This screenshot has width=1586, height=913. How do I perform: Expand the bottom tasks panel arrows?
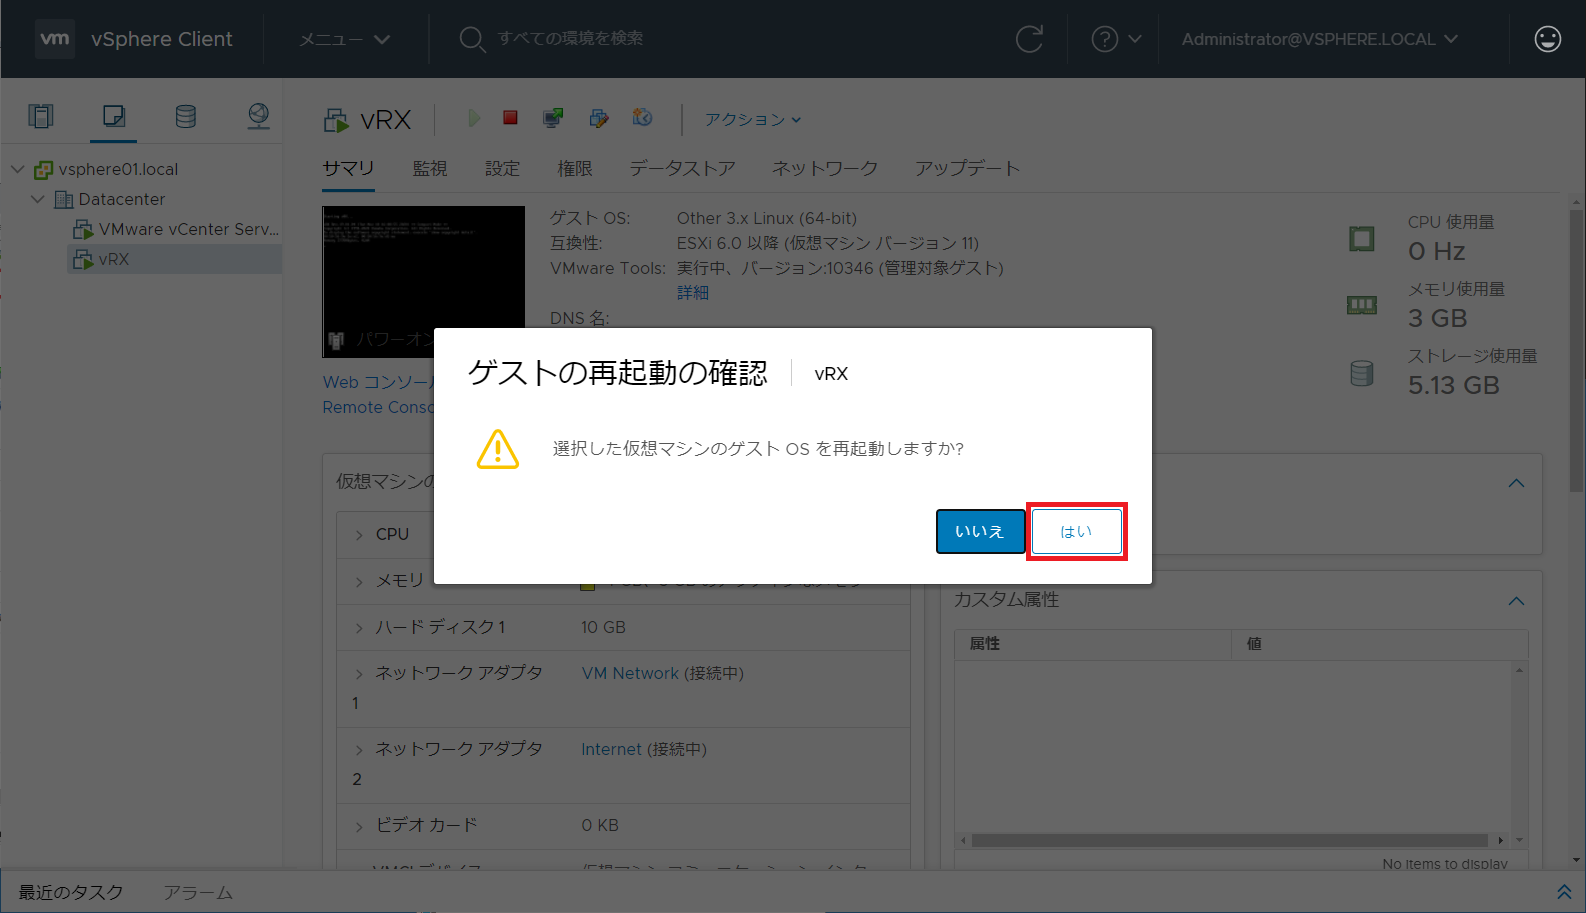(x=1564, y=891)
